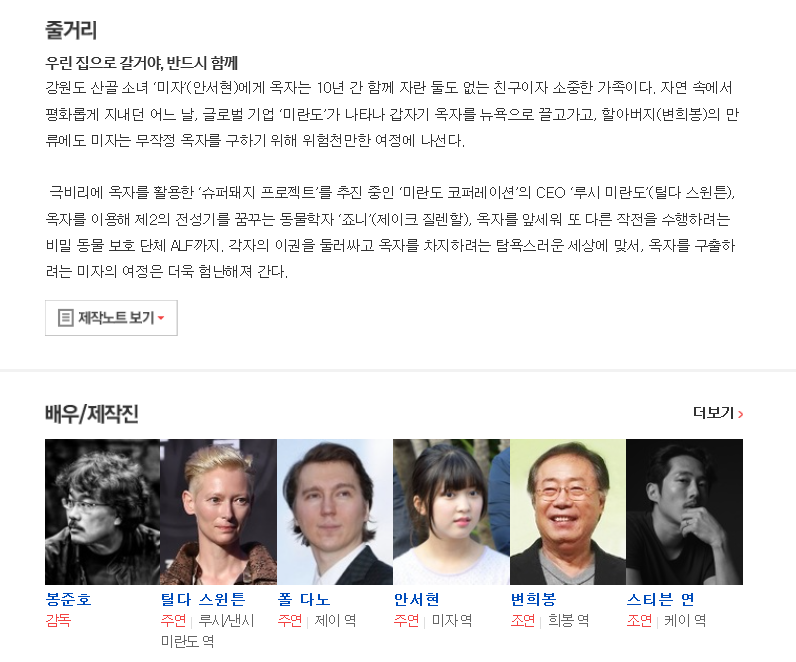796x662 pixels.
Task: Follow the 변희봉 name link
Action: coord(534,600)
